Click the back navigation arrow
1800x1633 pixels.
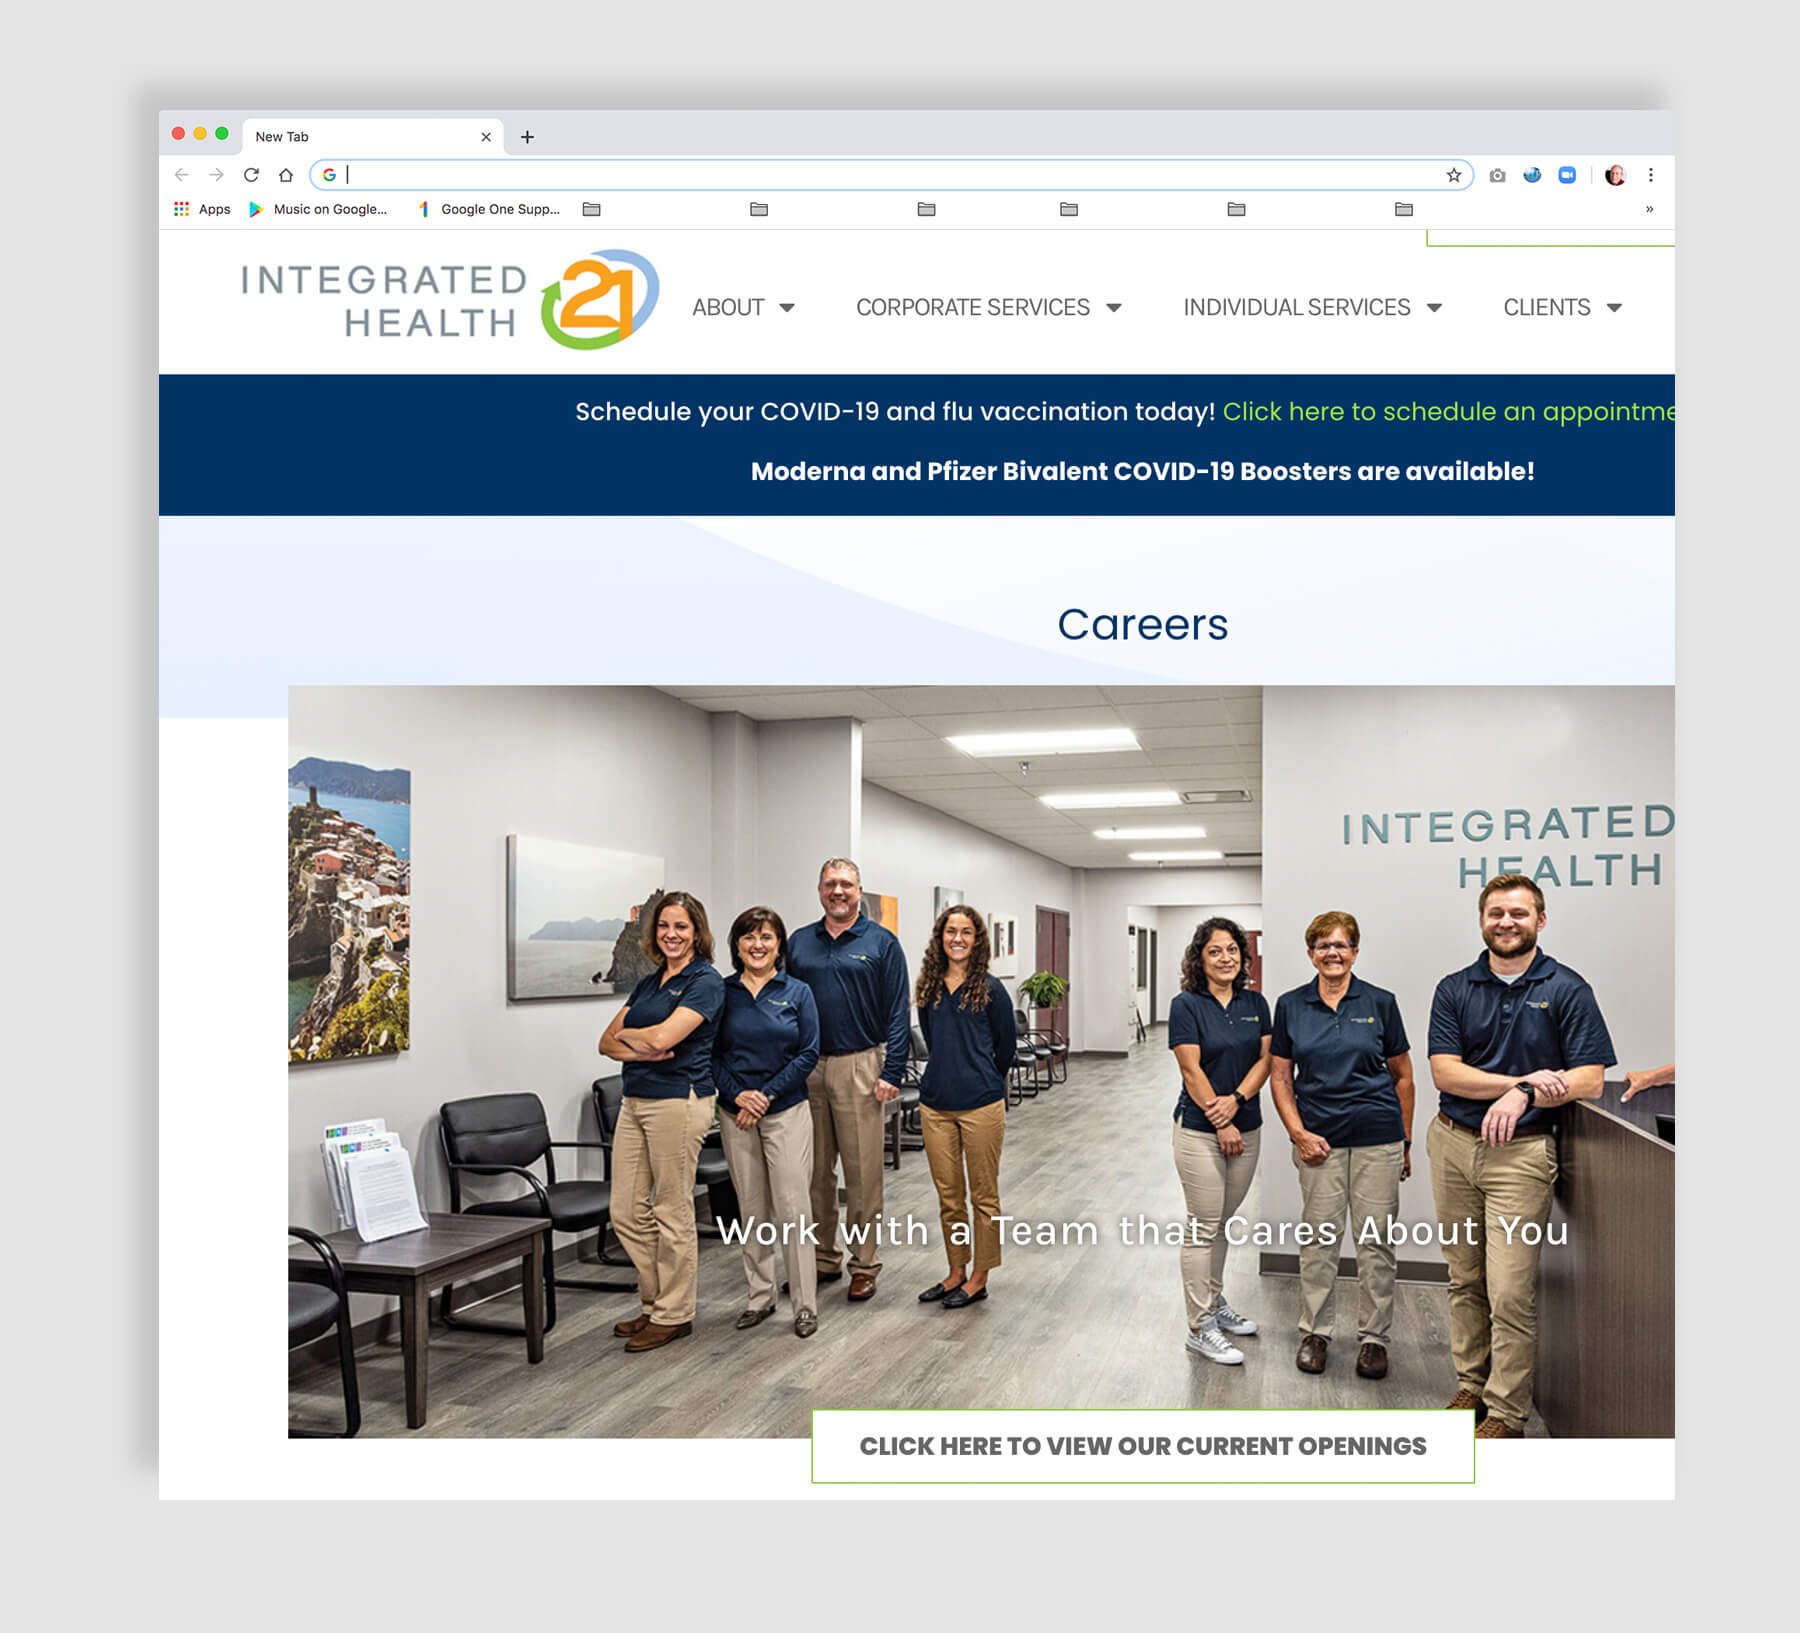point(181,175)
